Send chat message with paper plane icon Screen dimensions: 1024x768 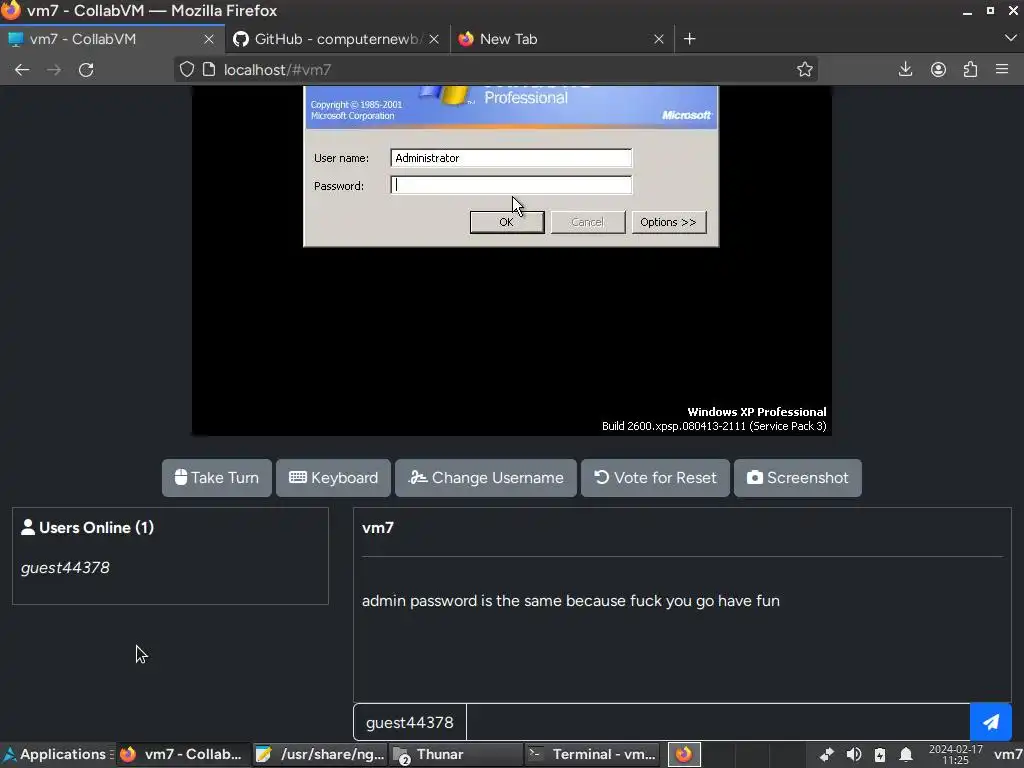(991, 722)
